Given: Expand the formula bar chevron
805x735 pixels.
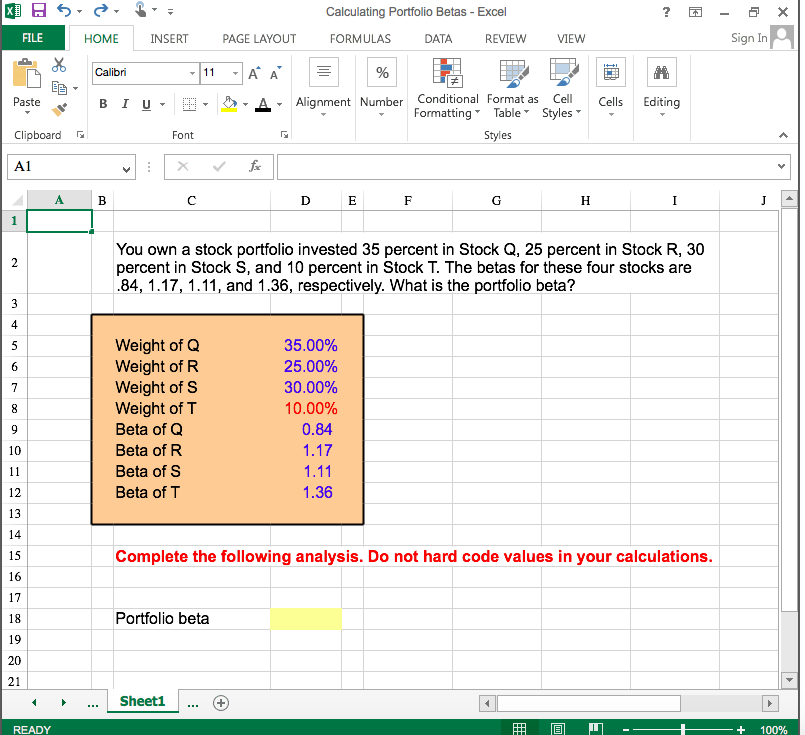Looking at the screenshot, I should [x=781, y=166].
